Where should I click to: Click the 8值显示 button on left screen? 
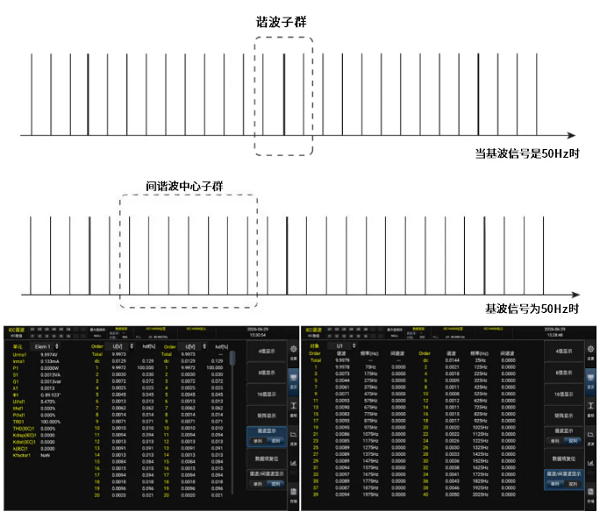coord(267,372)
